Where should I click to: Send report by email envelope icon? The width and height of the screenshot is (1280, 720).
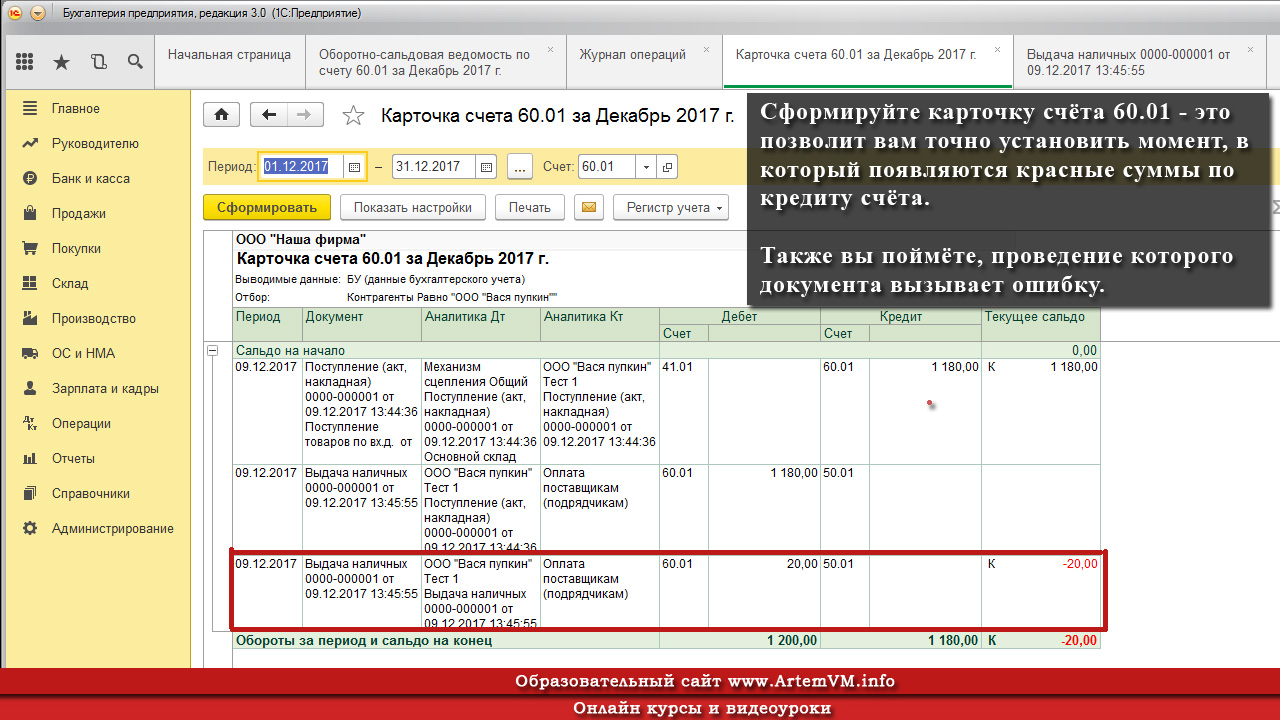point(589,207)
